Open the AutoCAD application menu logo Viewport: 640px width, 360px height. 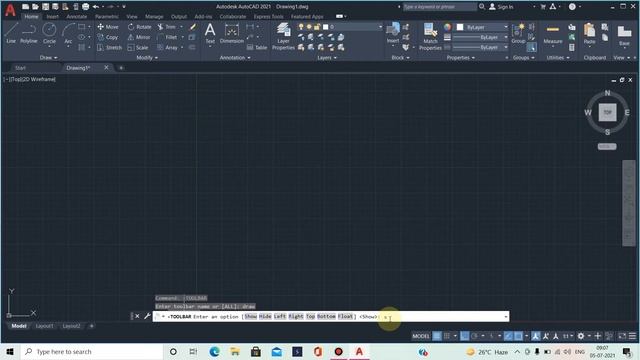tap(10, 10)
